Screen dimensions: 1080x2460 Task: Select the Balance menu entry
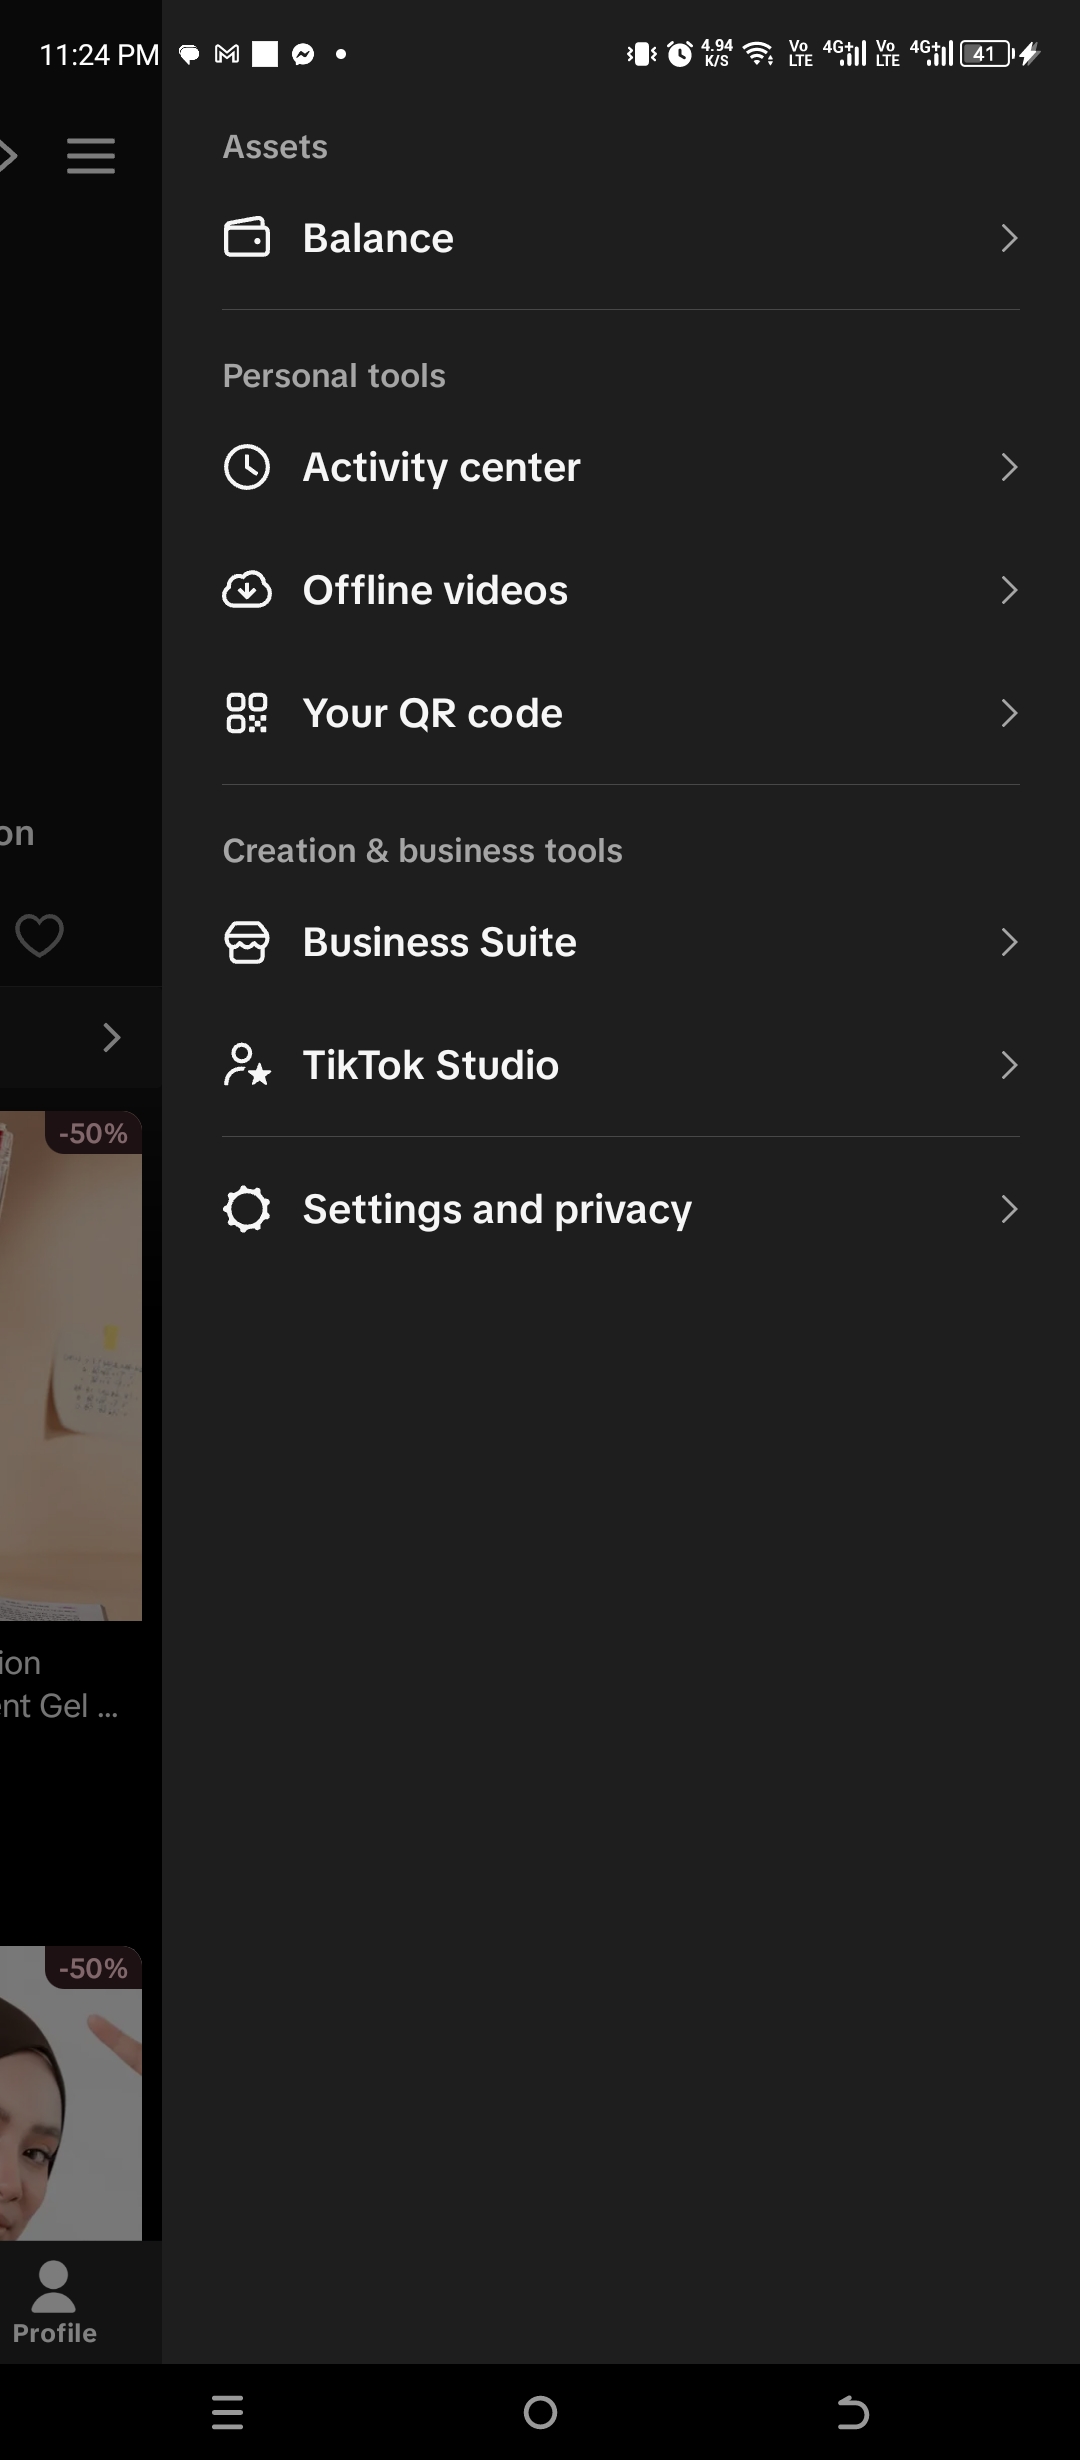[621, 238]
